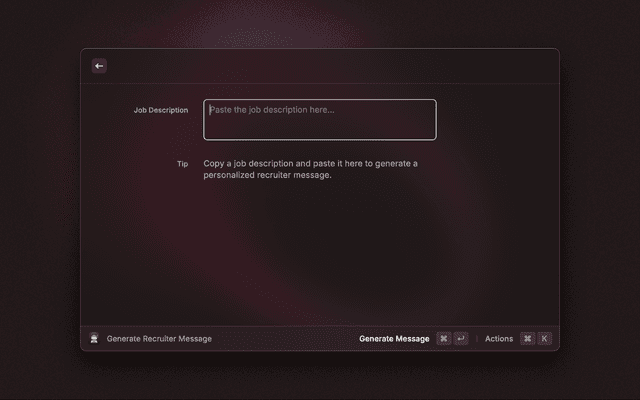Click the back arrow icon
This screenshot has width=640, height=400.
(x=98, y=66)
